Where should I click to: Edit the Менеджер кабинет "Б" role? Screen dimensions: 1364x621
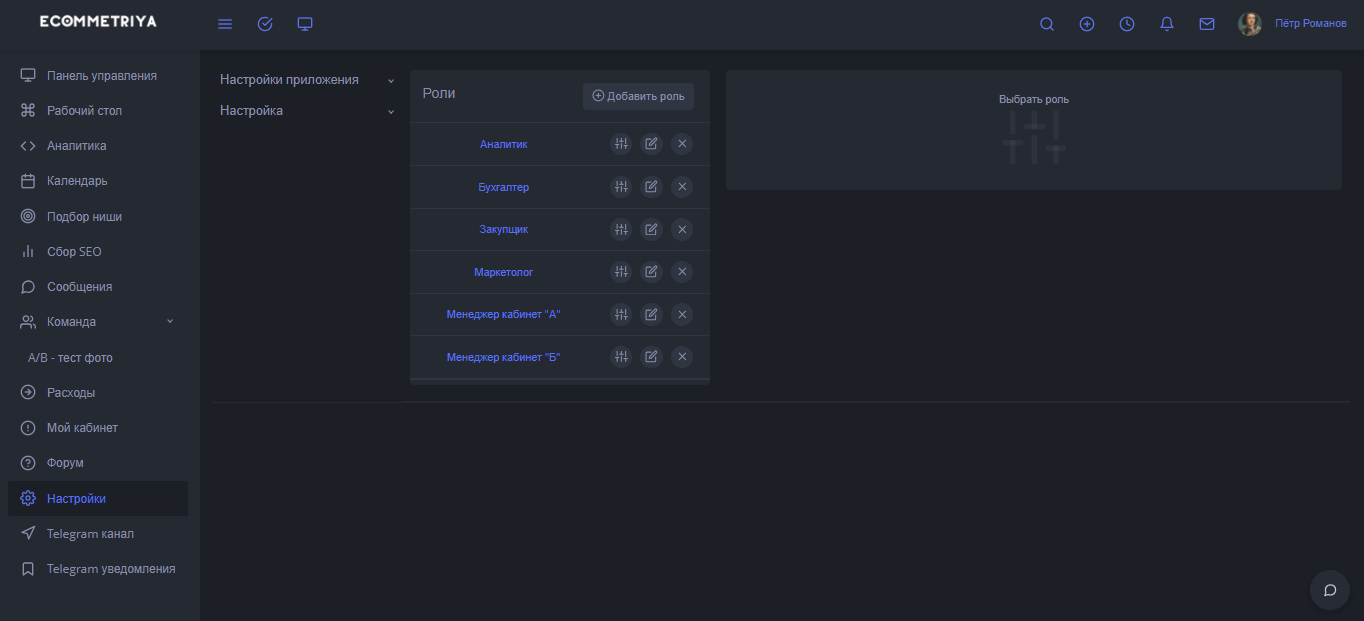point(651,357)
